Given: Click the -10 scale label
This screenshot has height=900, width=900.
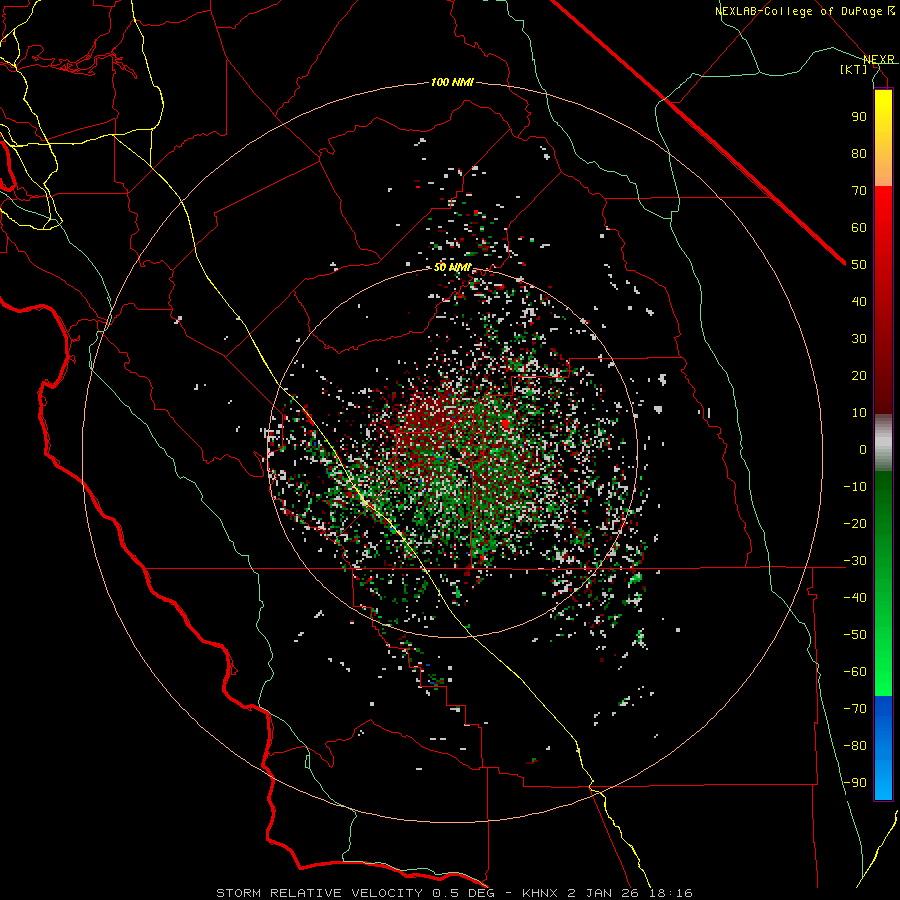Looking at the screenshot, I should coord(855,487).
